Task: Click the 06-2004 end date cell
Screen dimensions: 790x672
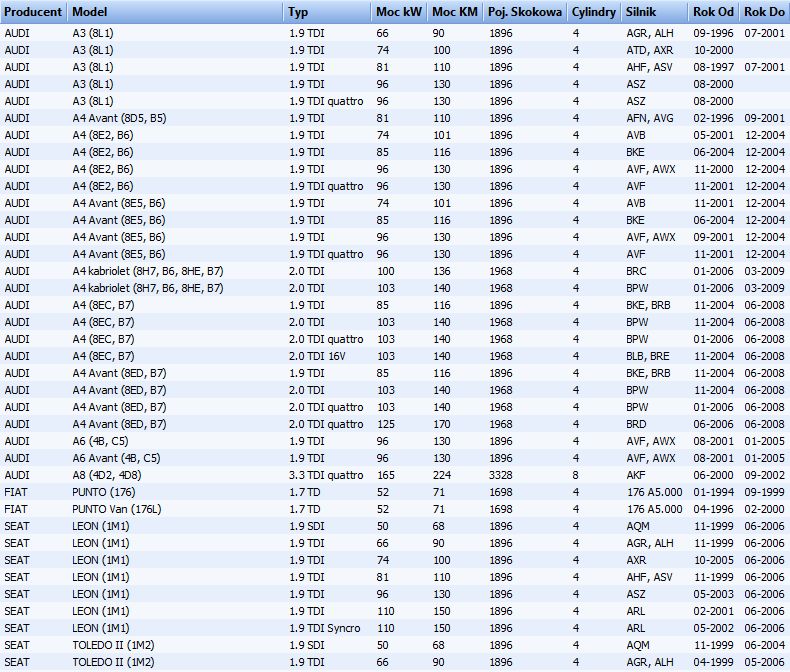Action: click(x=765, y=645)
